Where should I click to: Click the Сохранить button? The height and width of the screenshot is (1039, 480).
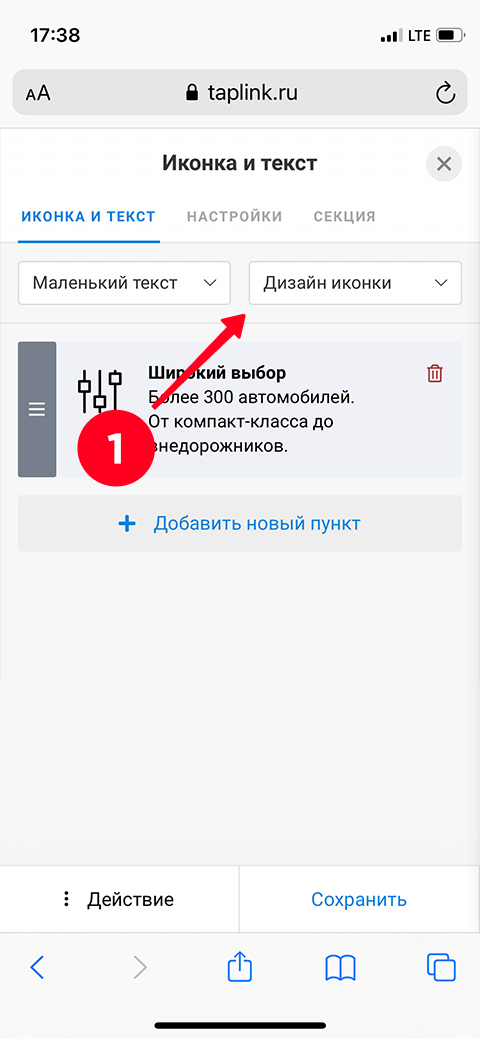359,899
